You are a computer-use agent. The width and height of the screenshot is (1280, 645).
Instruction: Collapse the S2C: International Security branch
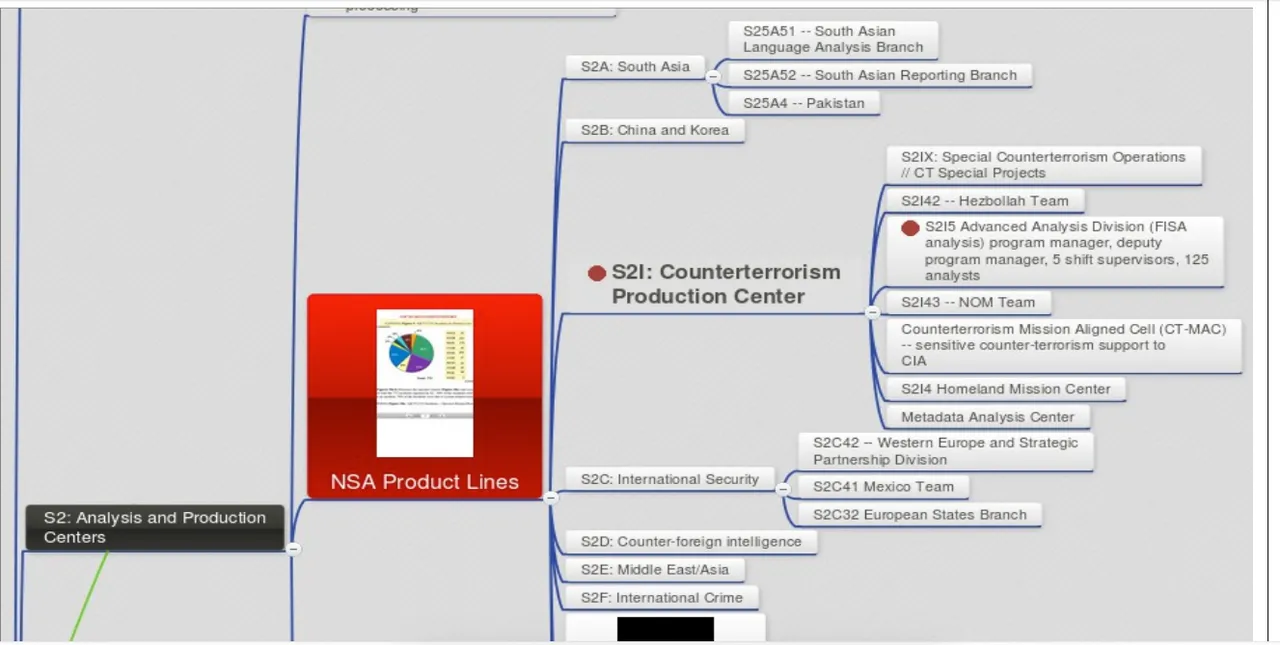tap(782, 489)
